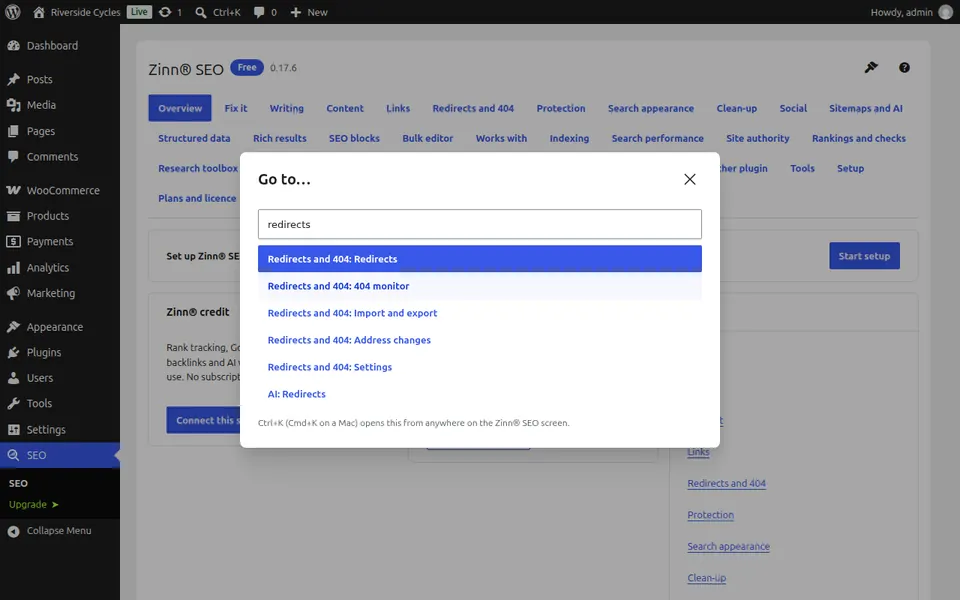
Task: Click the Go to search input field
Action: (x=479, y=224)
